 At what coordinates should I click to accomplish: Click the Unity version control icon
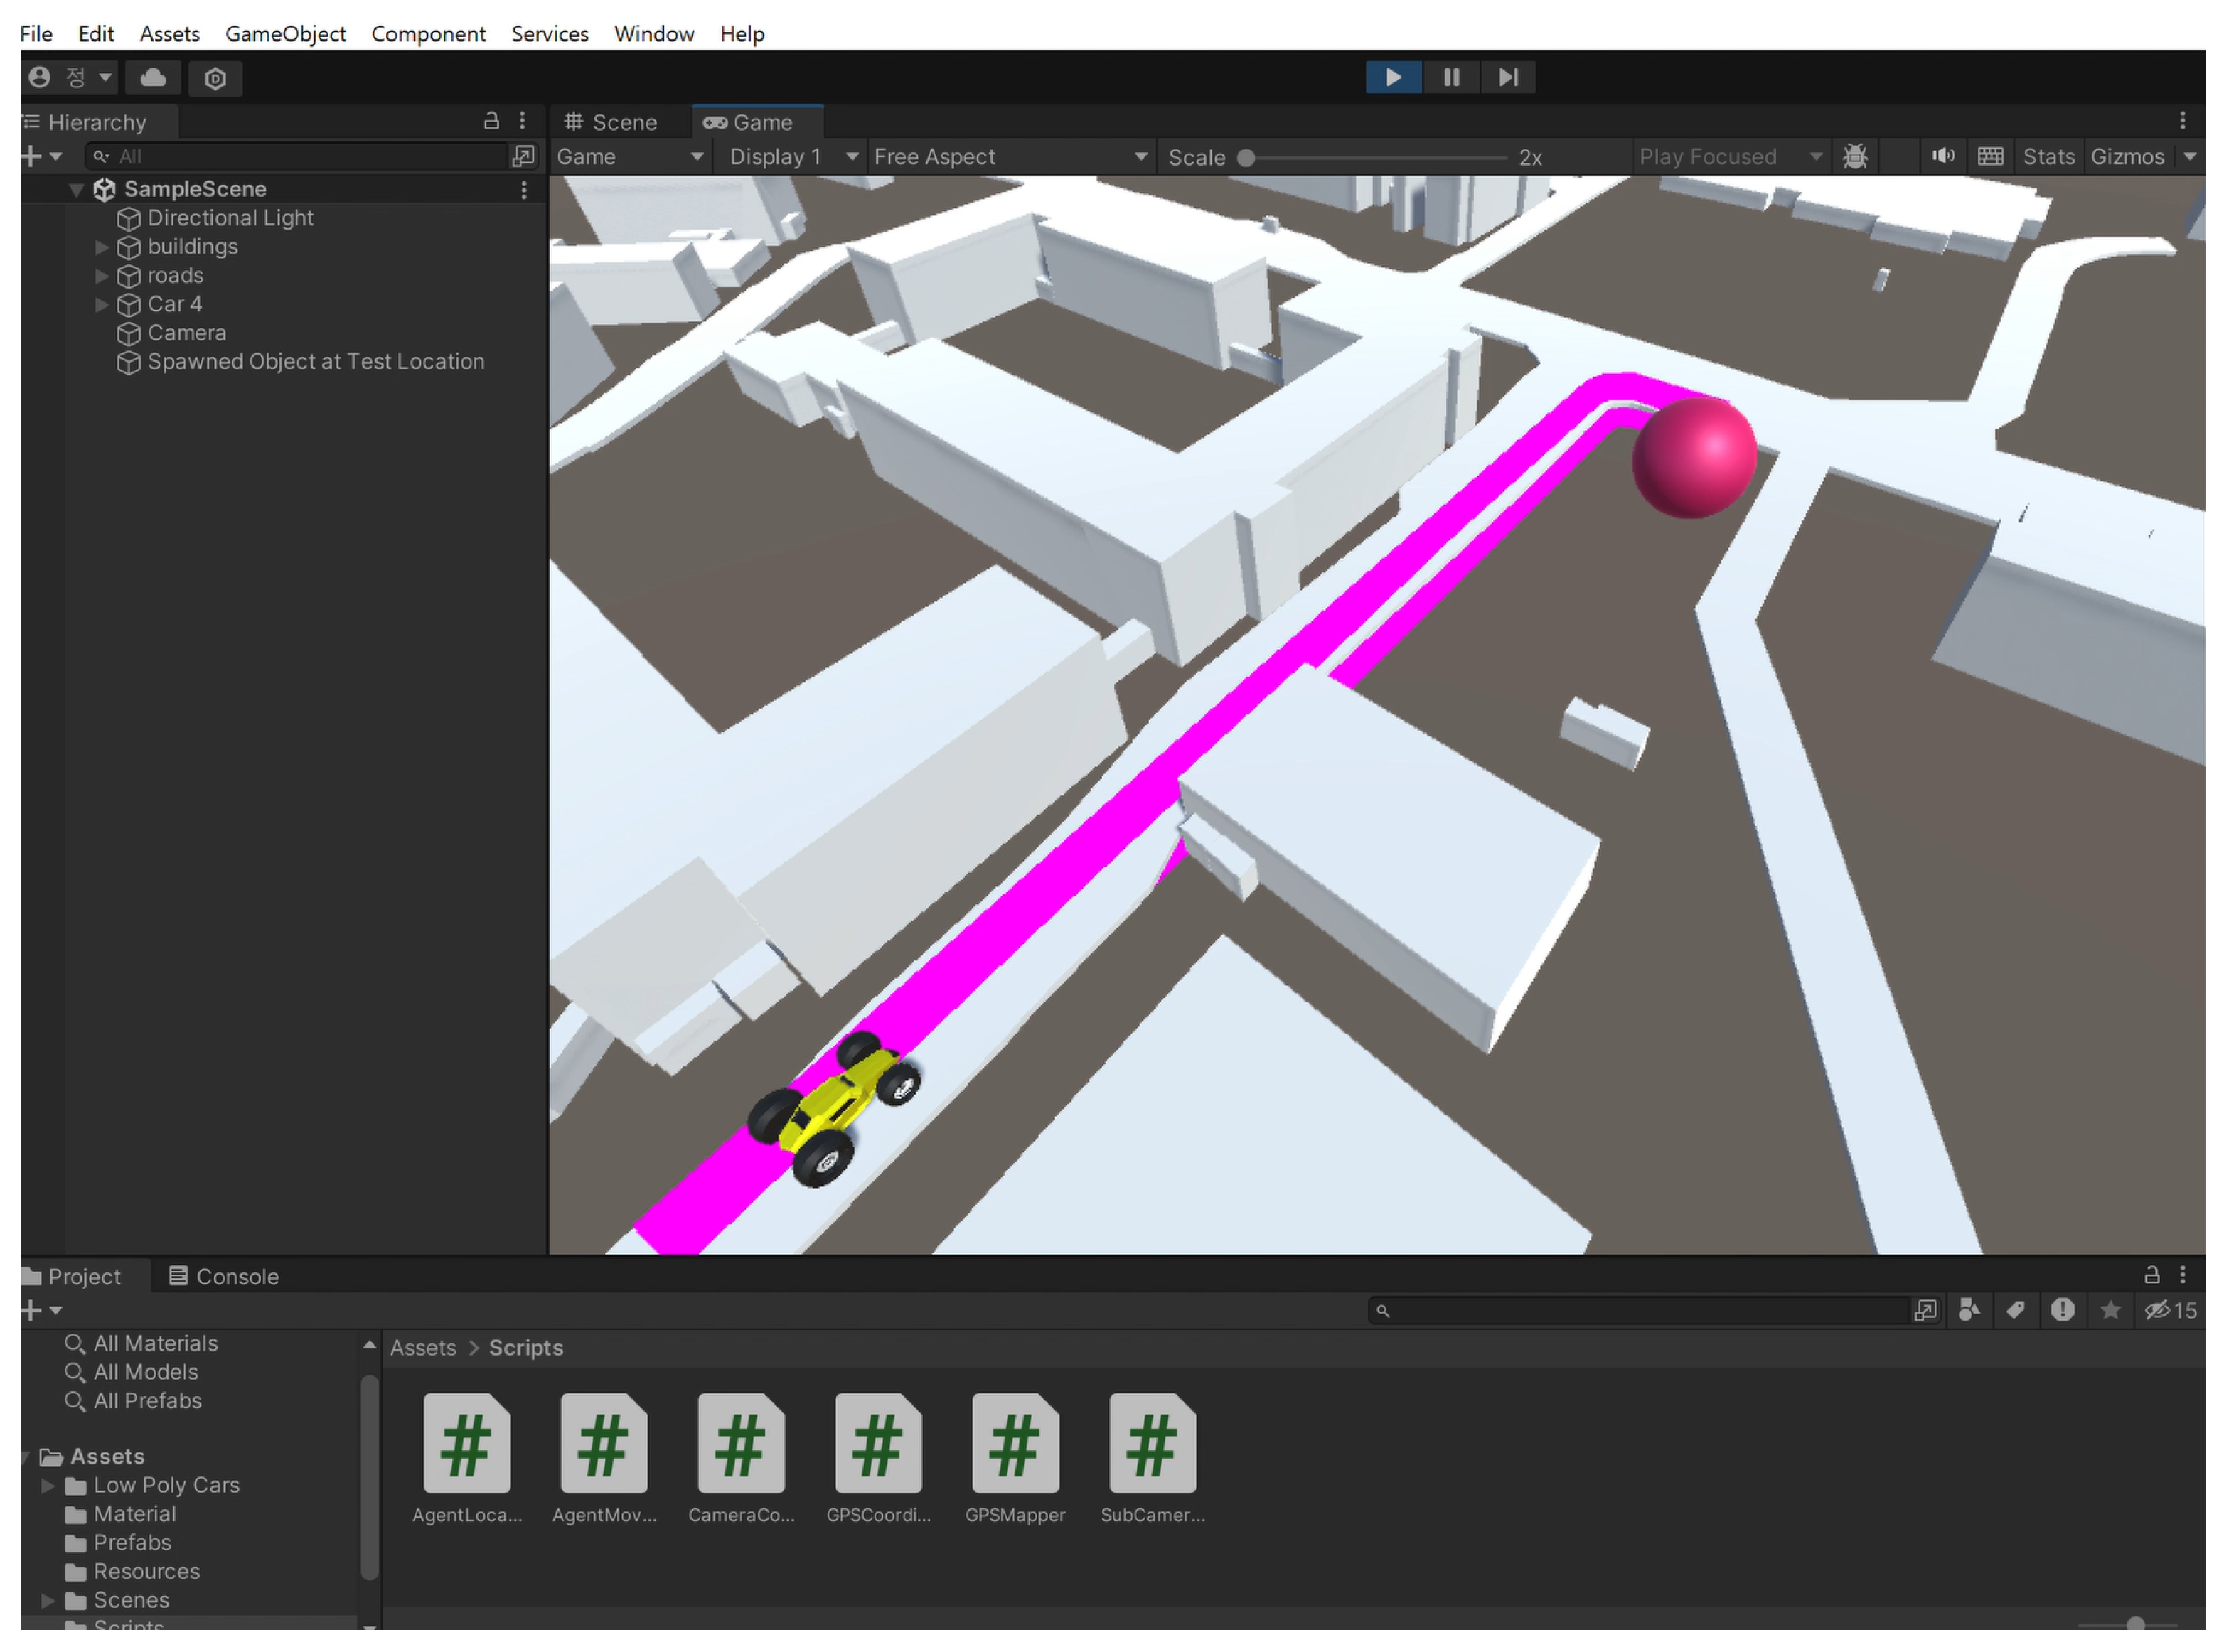pyautogui.click(x=215, y=78)
